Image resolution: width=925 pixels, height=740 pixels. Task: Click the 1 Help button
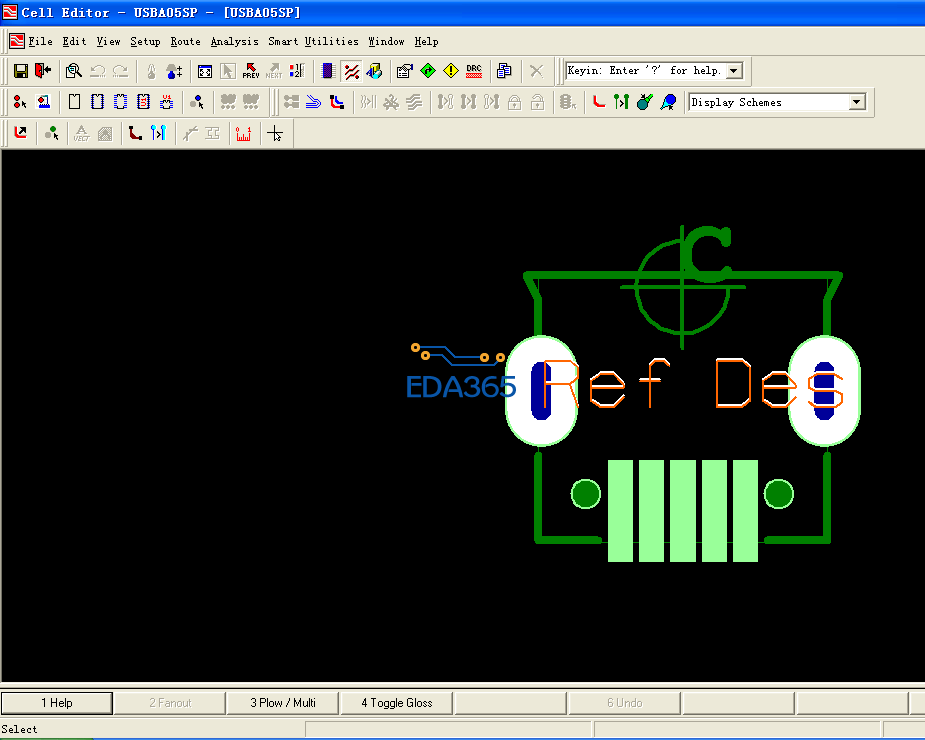[56, 703]
